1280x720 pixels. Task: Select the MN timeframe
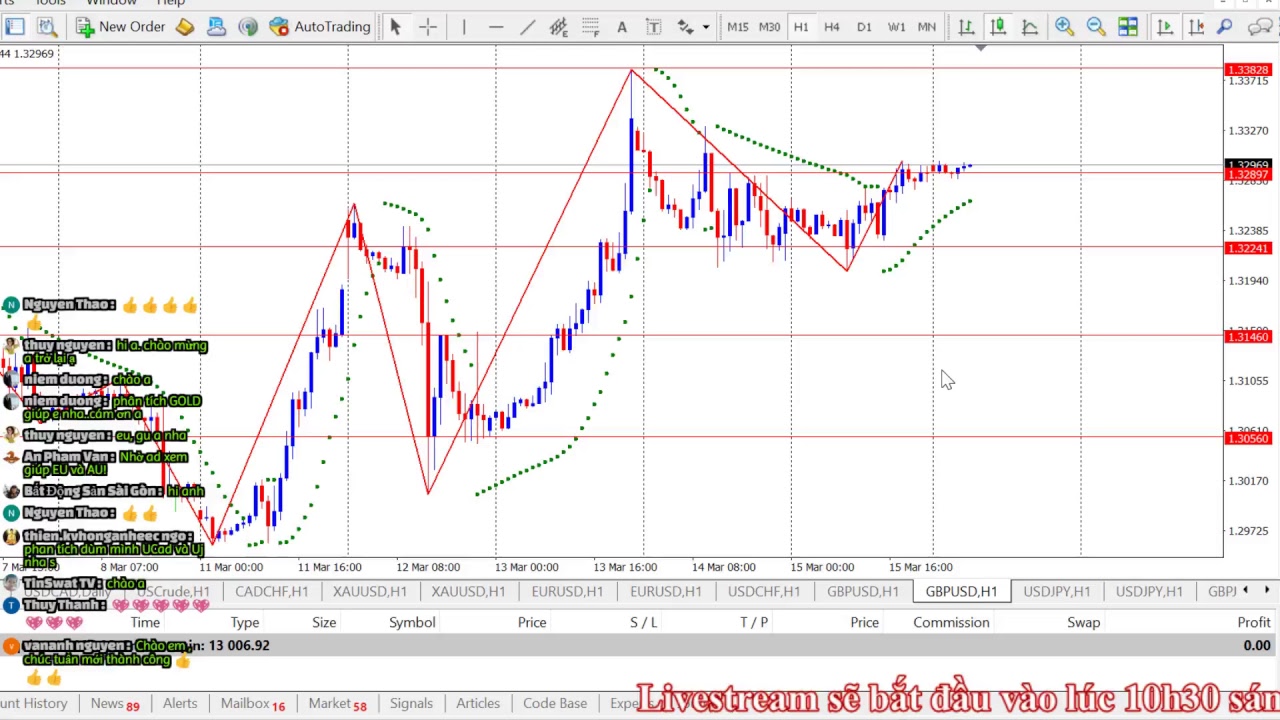[x=927, y=27]
